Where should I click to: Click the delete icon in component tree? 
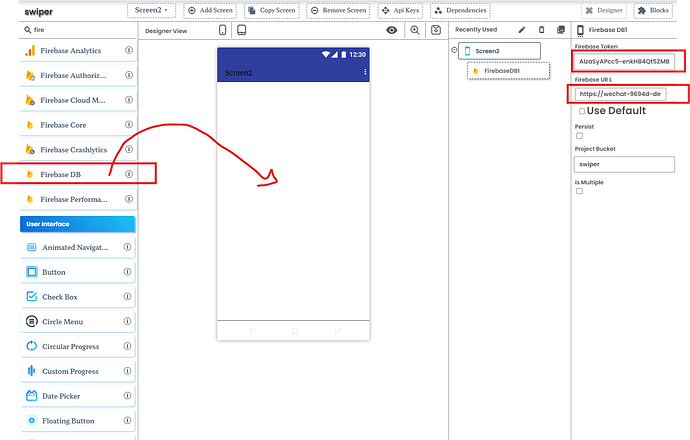(541, 30)
